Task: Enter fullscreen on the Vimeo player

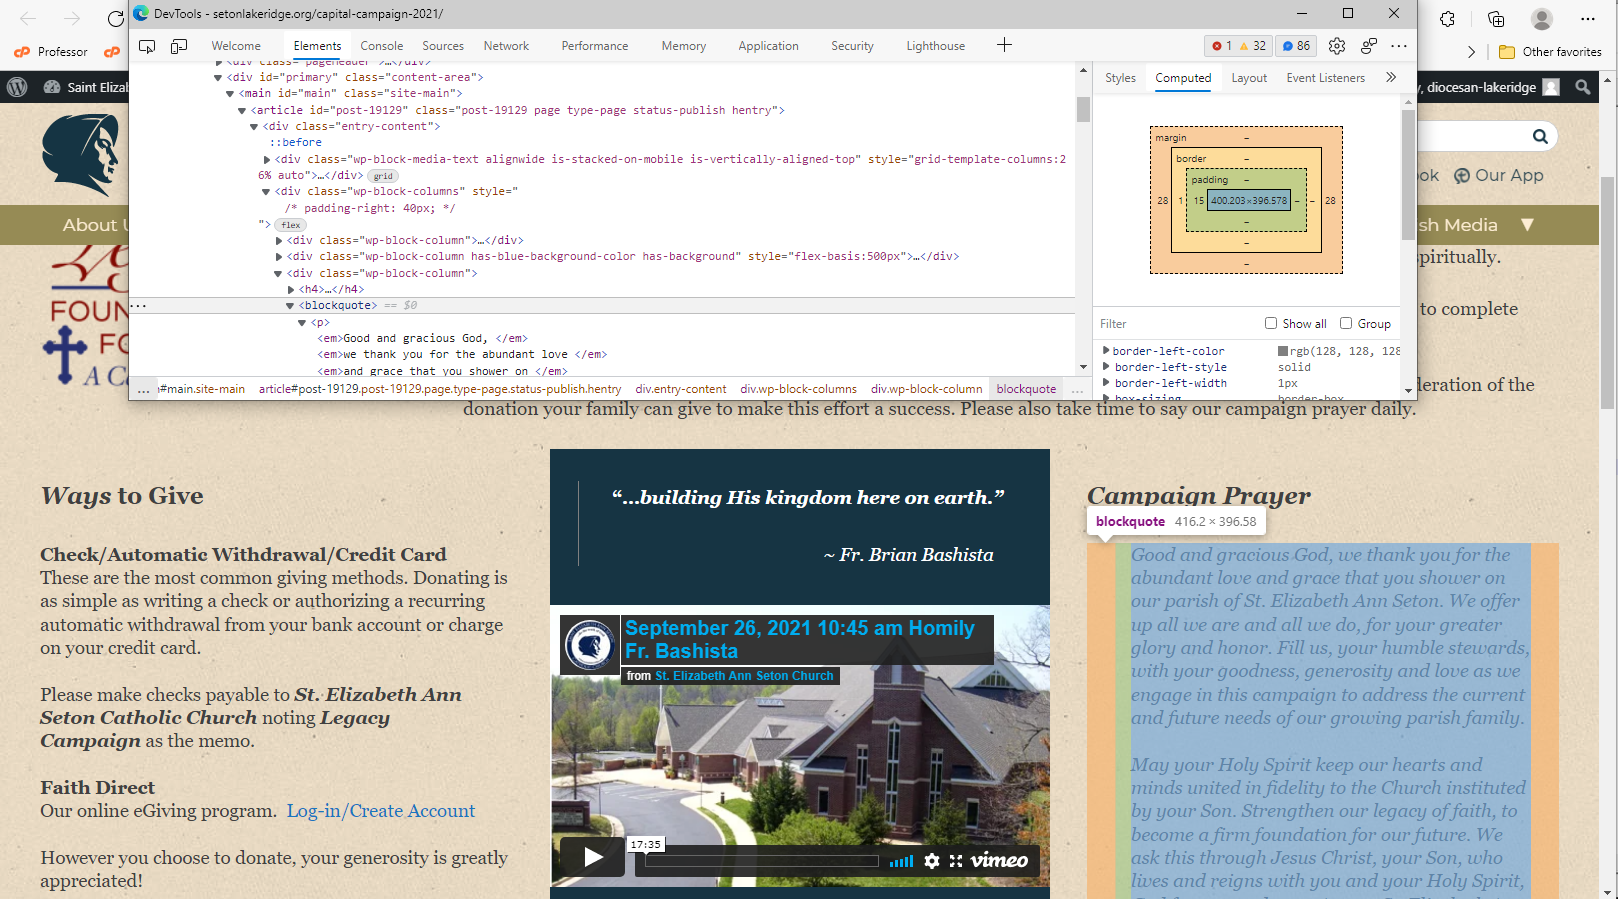Action: coord(956,861)
